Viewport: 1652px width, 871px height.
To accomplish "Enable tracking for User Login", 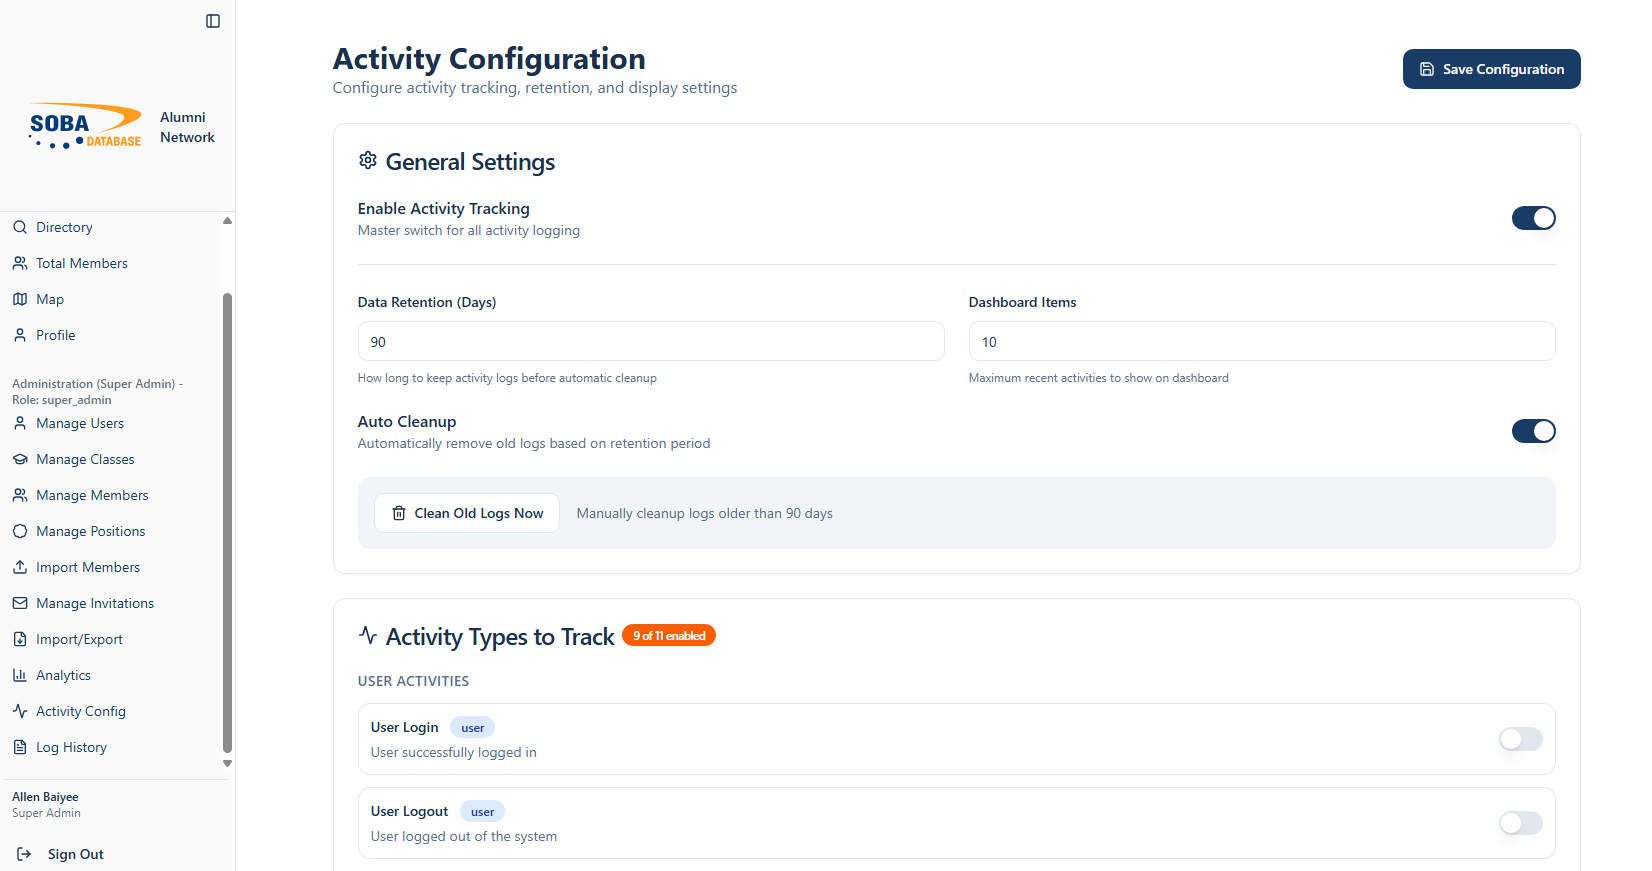I will [x=1521, y=739].
